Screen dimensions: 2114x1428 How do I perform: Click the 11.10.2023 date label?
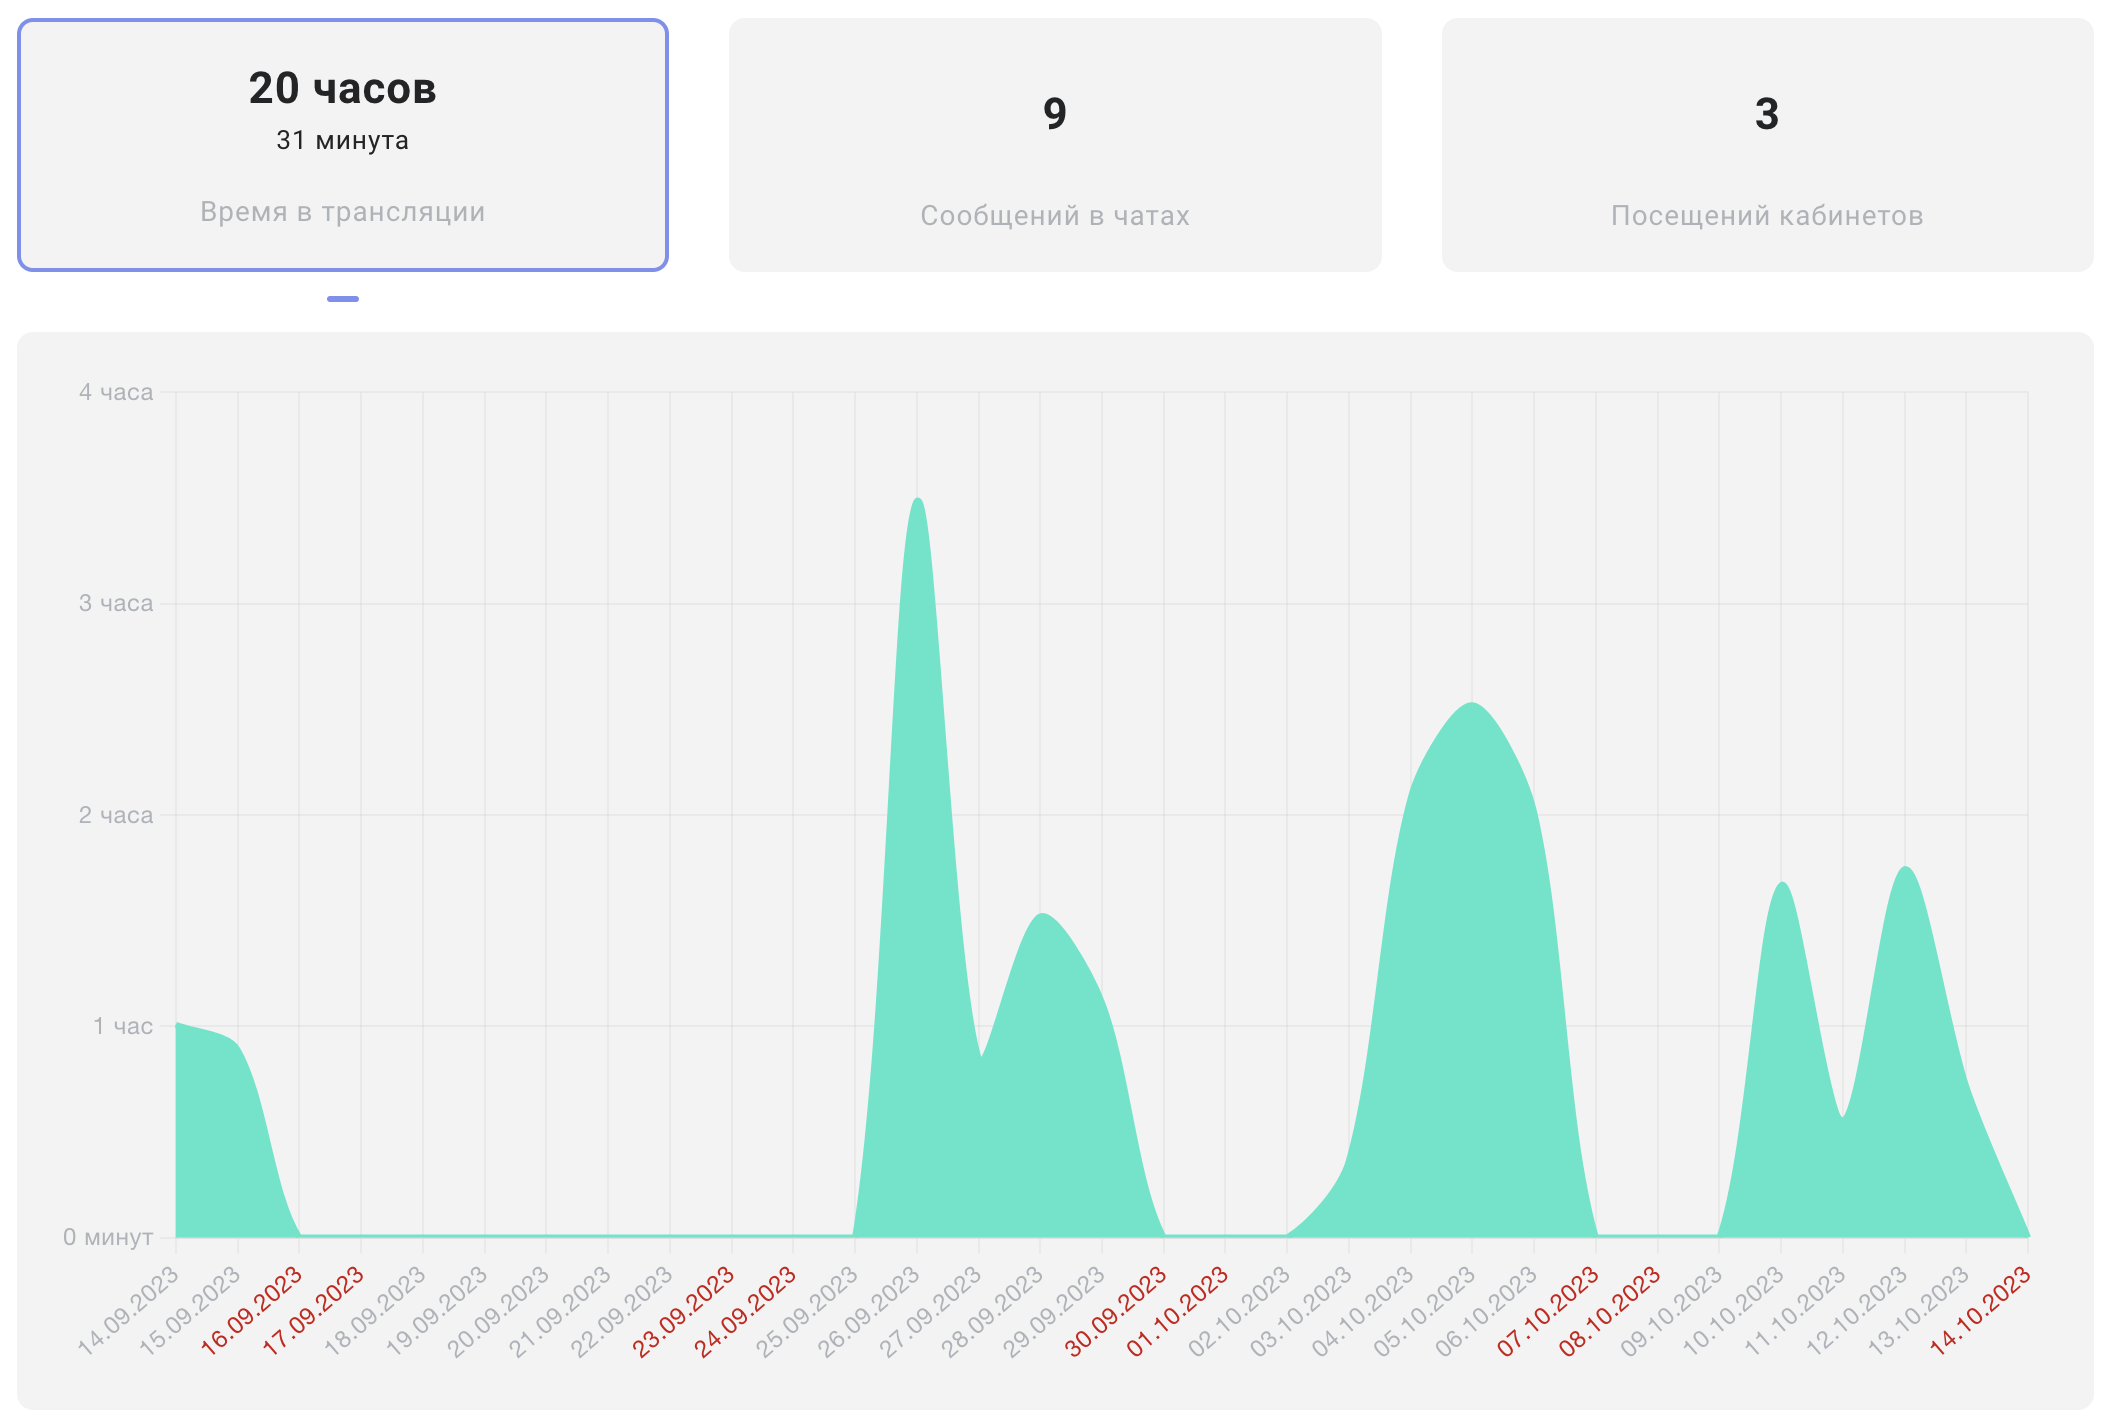point(1796,1311)
